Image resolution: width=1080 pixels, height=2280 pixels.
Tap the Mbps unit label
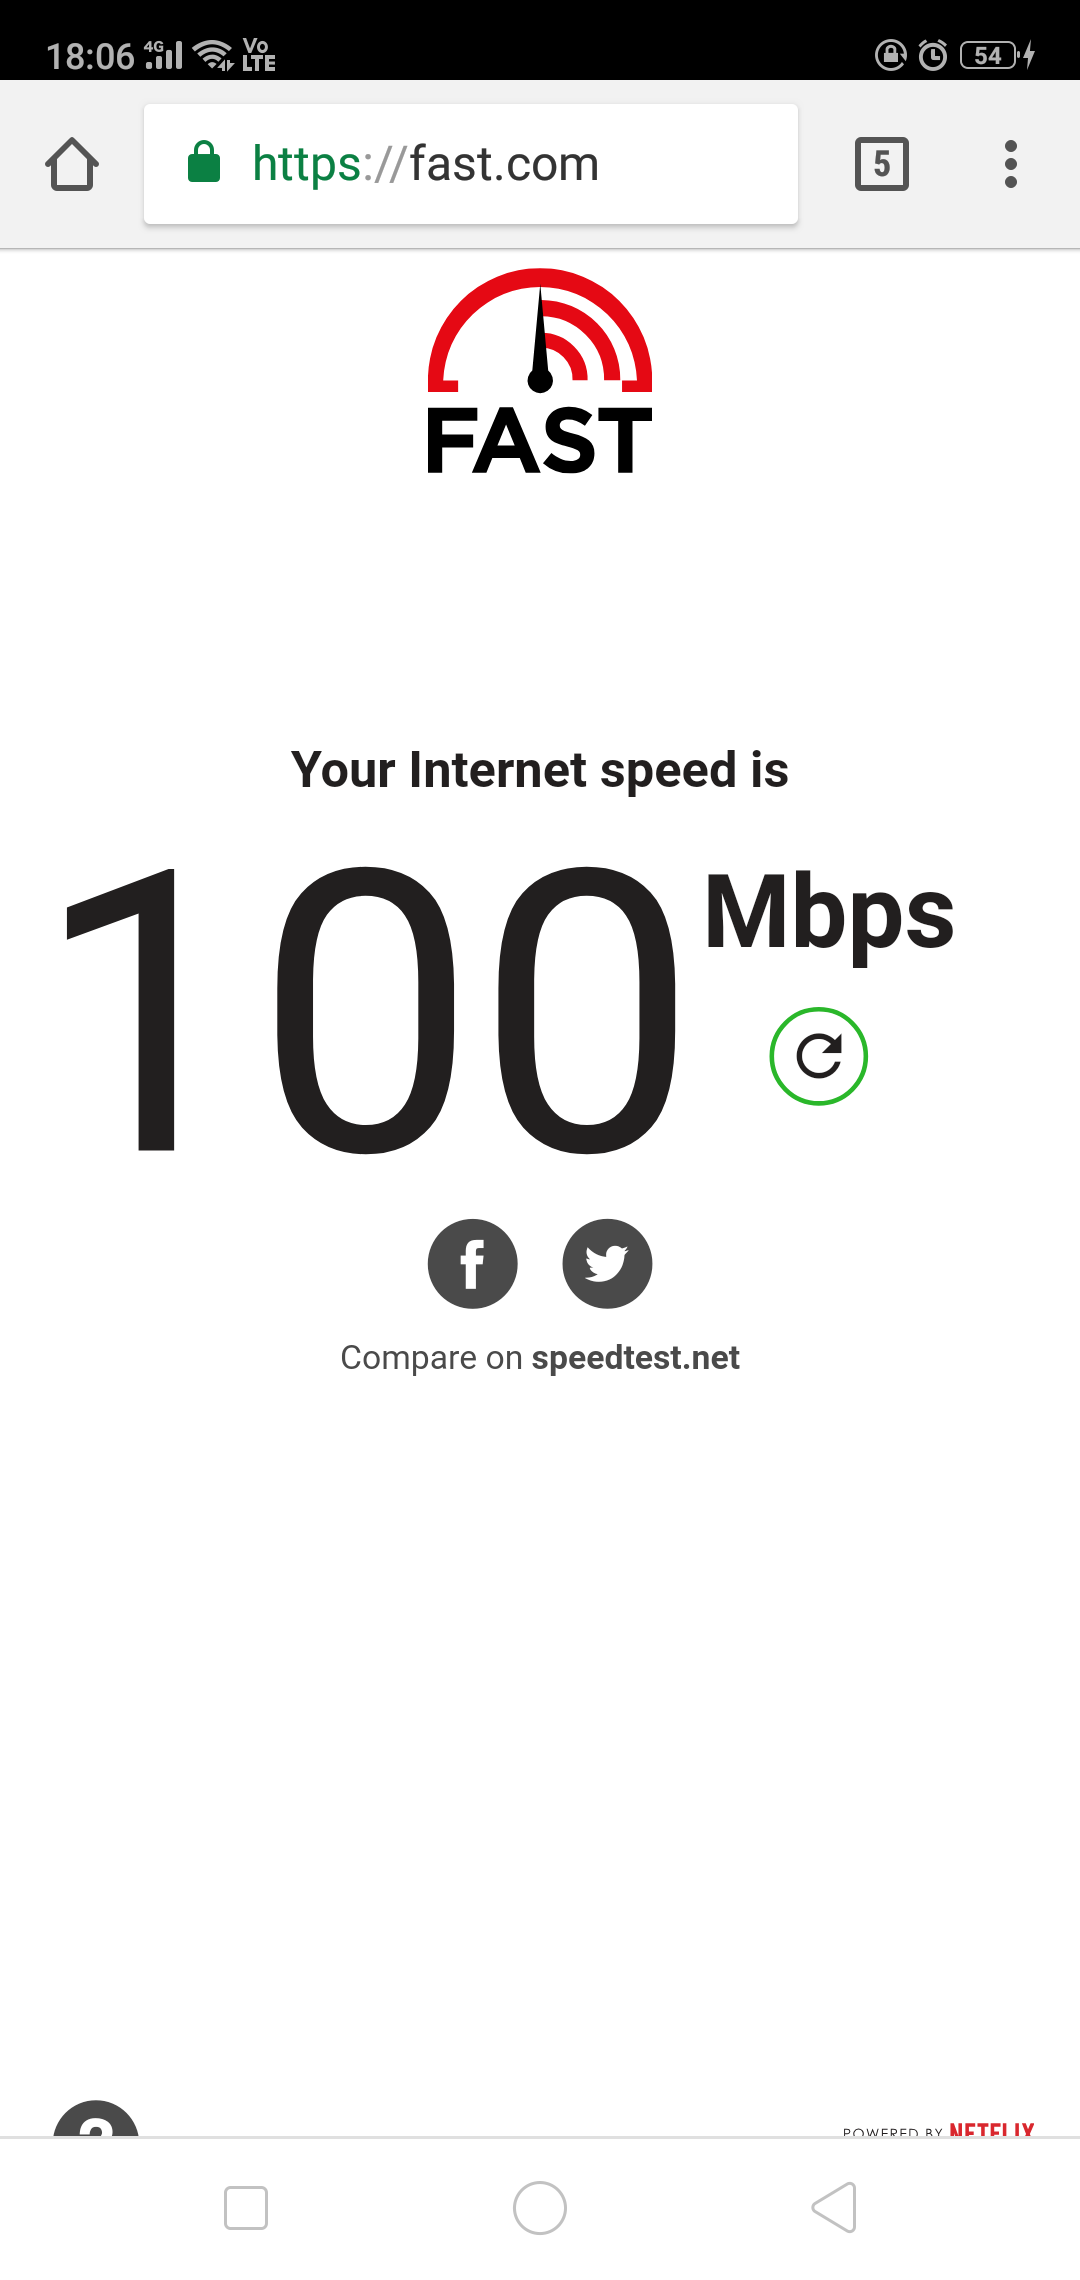[x=830, y=915]
